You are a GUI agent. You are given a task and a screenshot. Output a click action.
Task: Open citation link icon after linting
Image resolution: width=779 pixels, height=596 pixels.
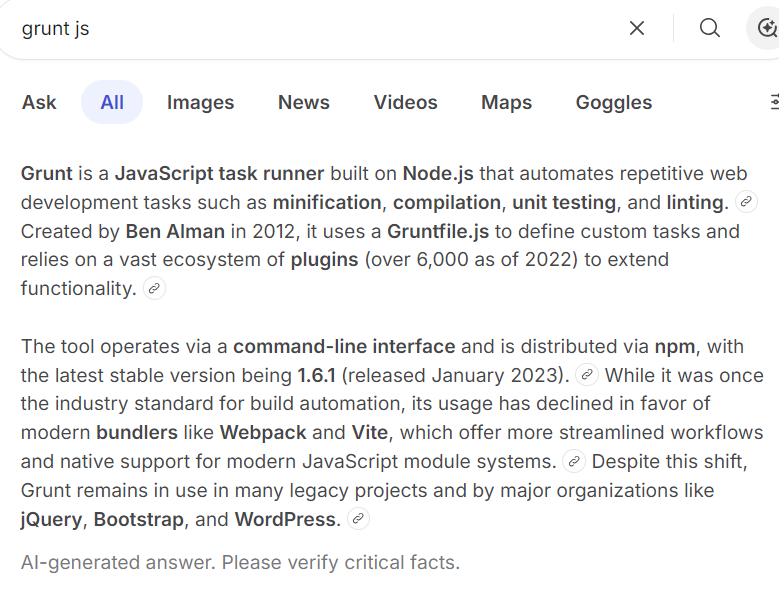pyautogui.click(x=746, y=202)
